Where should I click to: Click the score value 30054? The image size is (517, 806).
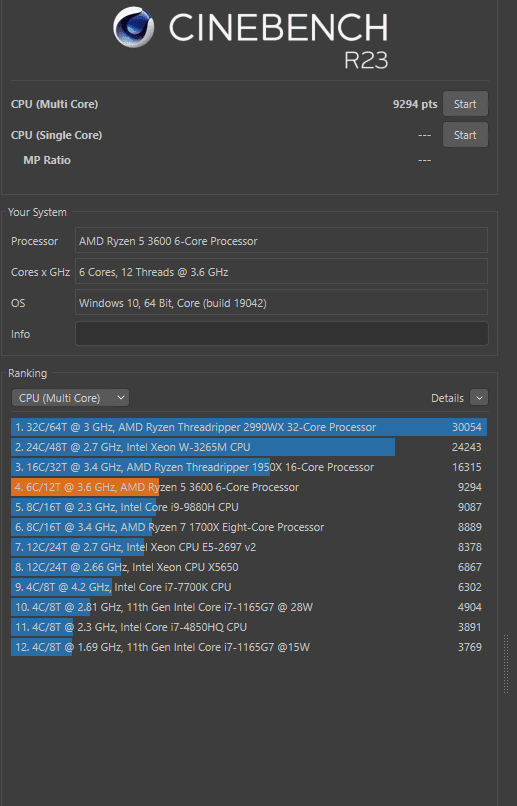point(467,427)
